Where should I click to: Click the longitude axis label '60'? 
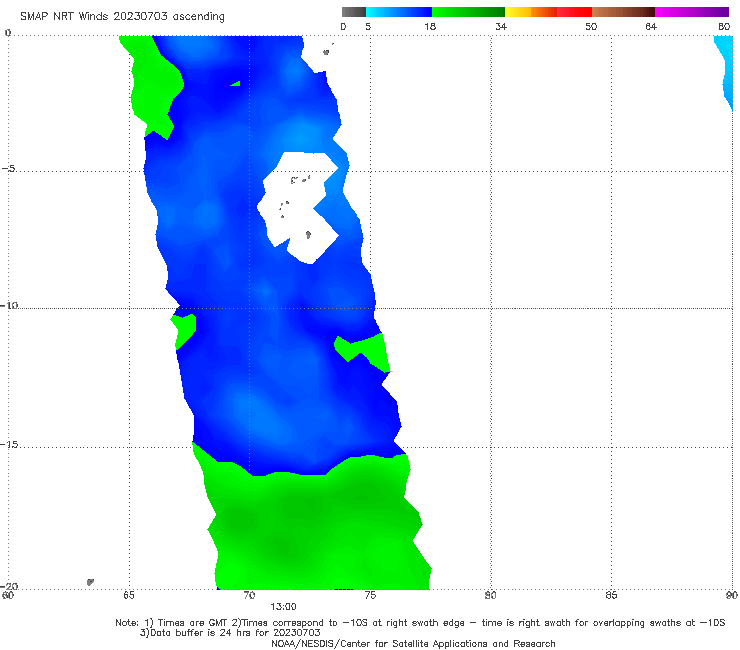click(x=8, y=595)
